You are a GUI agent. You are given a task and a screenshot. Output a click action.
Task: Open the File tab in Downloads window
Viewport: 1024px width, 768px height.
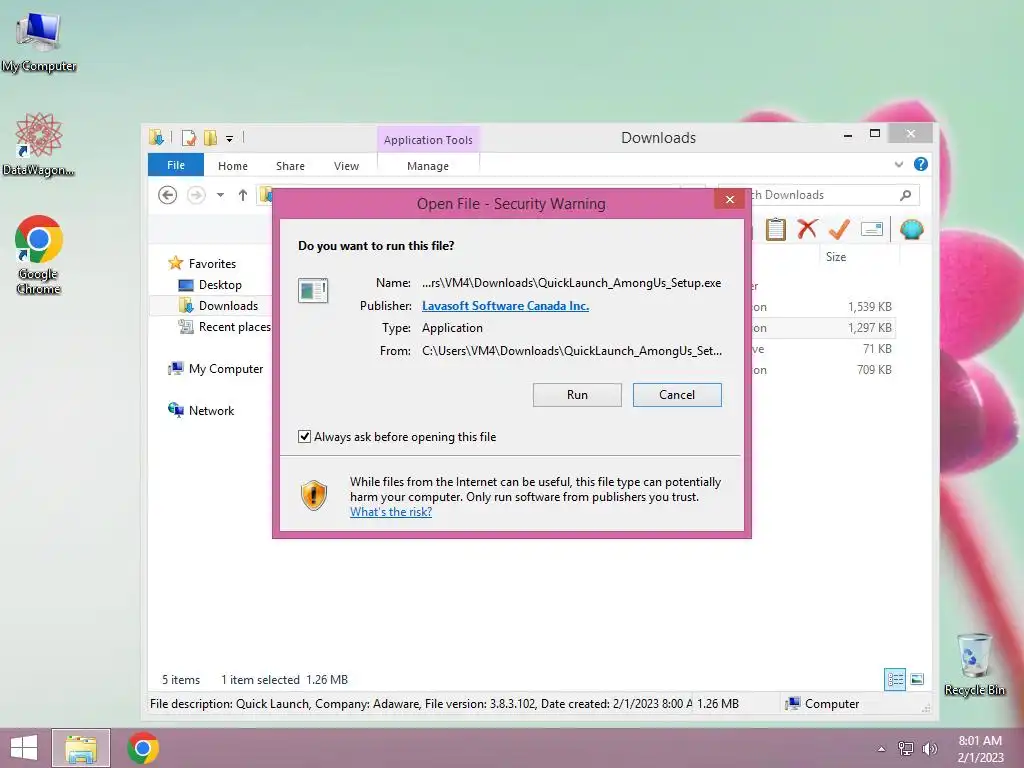[x=176, y=165]
